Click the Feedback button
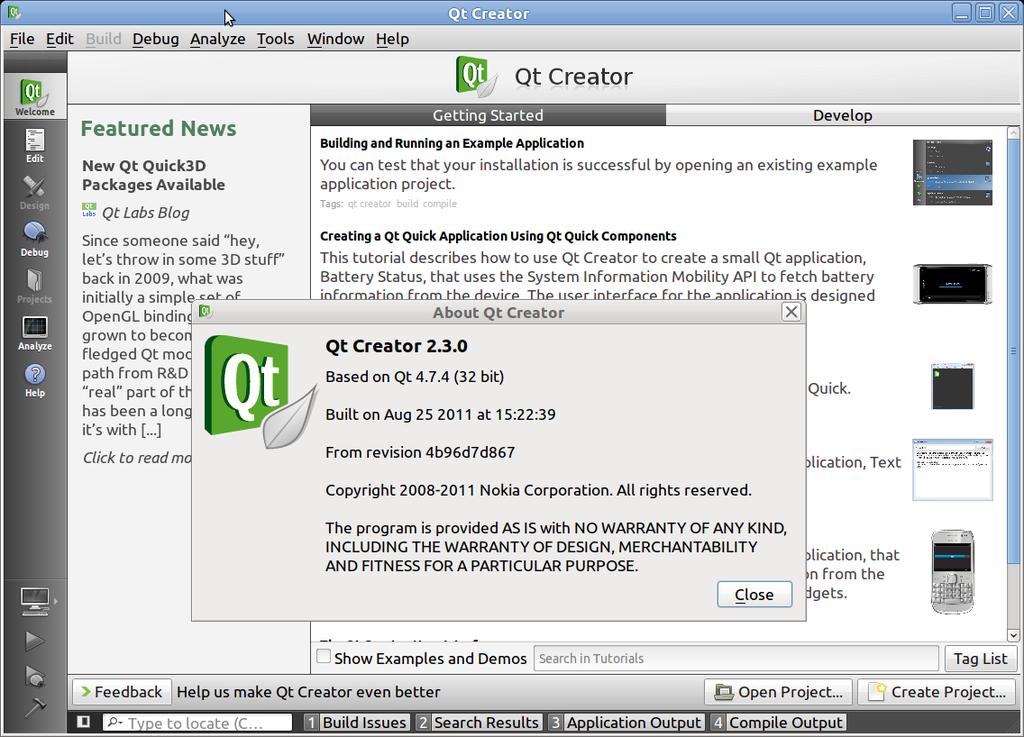 [122, 692]
